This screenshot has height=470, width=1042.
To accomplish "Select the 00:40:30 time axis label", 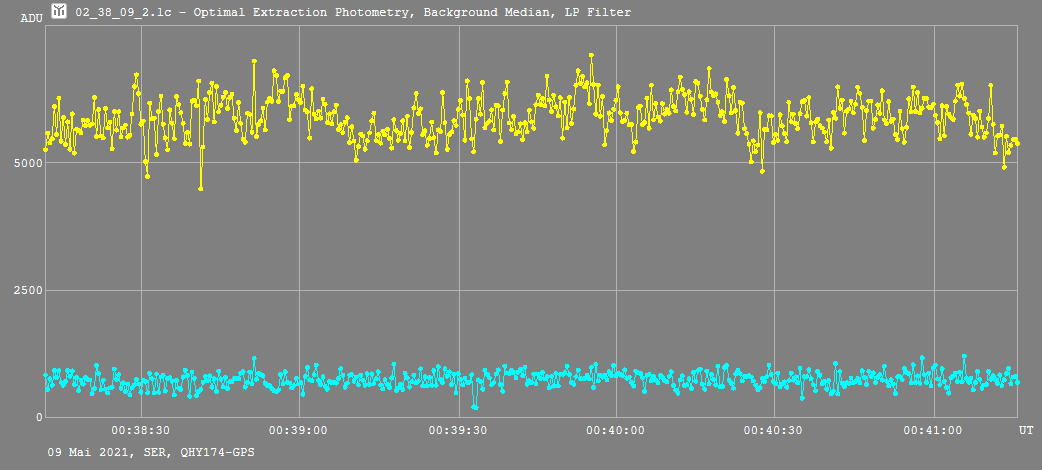I will 775,430.
